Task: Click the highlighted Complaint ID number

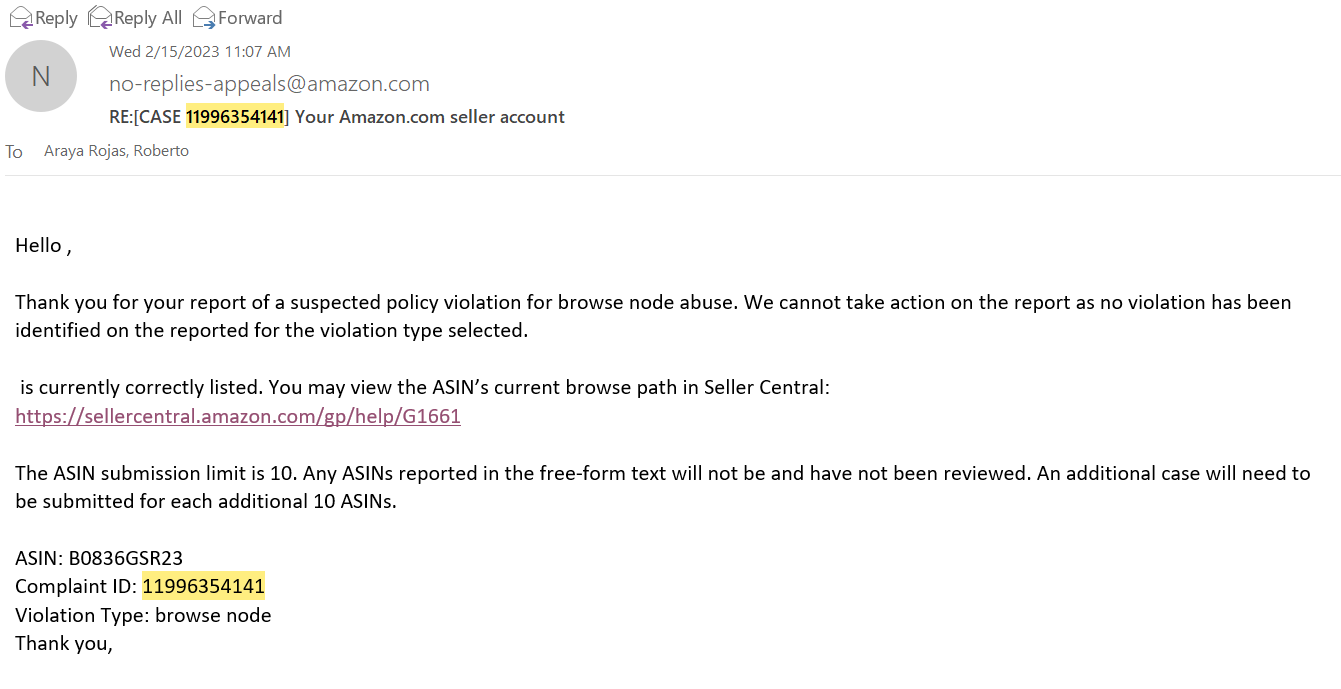Action: coord(203,586)
